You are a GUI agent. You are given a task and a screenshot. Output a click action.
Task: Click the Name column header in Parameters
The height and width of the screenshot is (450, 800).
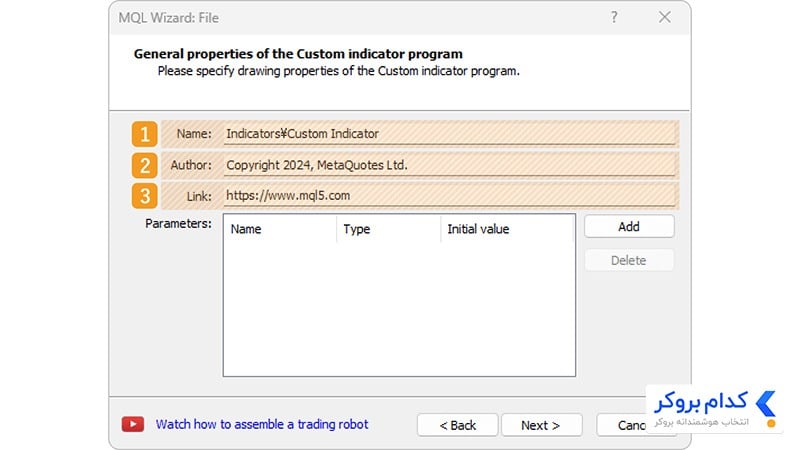tap(280, 229)
